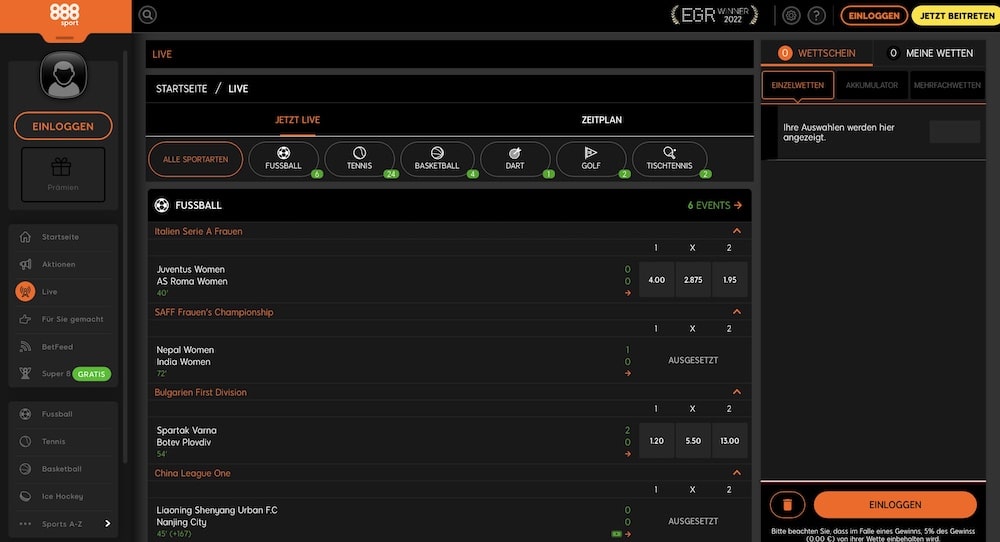Collapse the Bulgarien First Division section
This screenshot has height=542, width=1000.
pyautogui.click(x=737, y=392)
